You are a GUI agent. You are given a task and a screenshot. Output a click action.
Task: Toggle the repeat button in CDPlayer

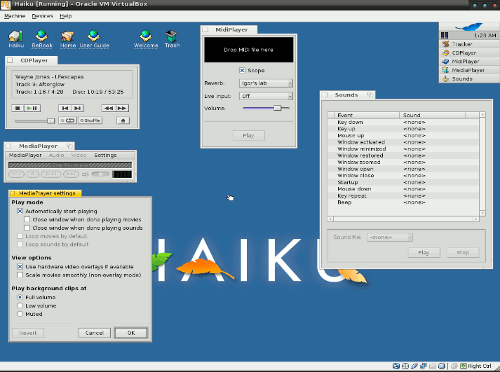[x=68, y=120]
